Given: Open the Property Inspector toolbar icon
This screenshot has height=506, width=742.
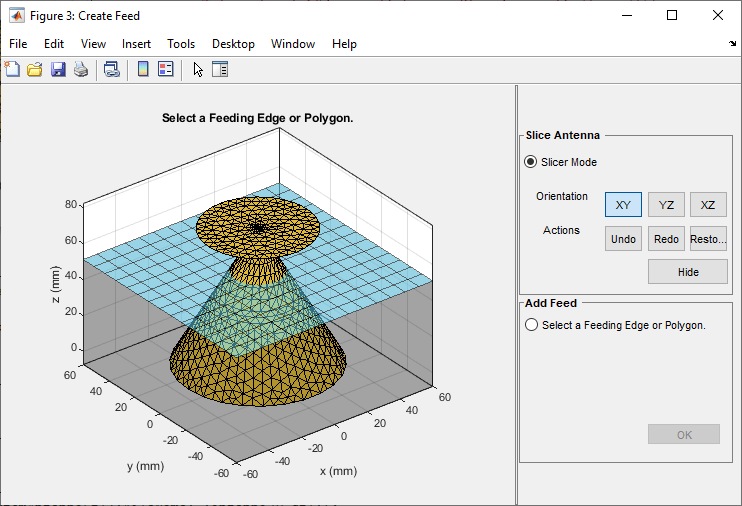Looking at the screenshot, I should (x=220, y=69).
